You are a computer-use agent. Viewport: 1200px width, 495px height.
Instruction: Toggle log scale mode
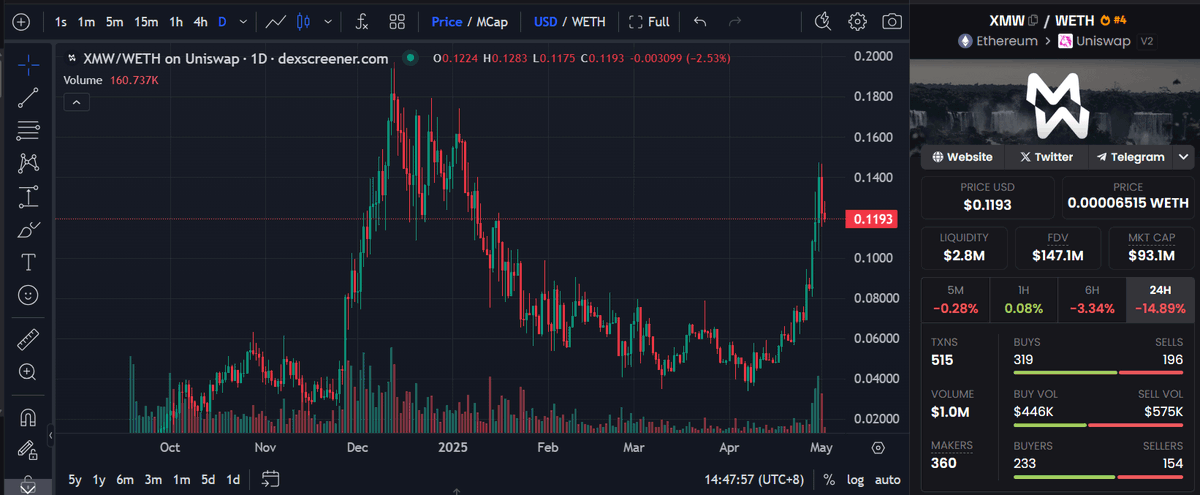[x=856, y=479]
